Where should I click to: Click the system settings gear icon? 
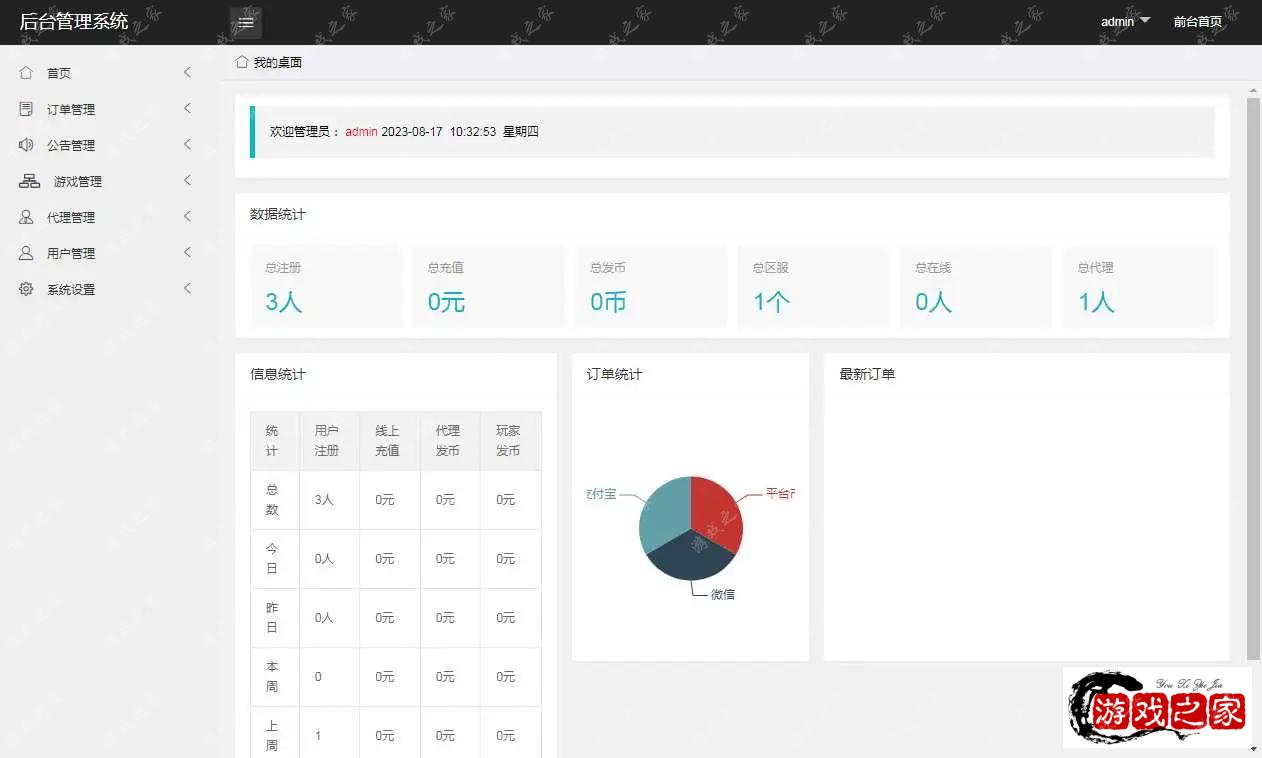click(26, 289)
